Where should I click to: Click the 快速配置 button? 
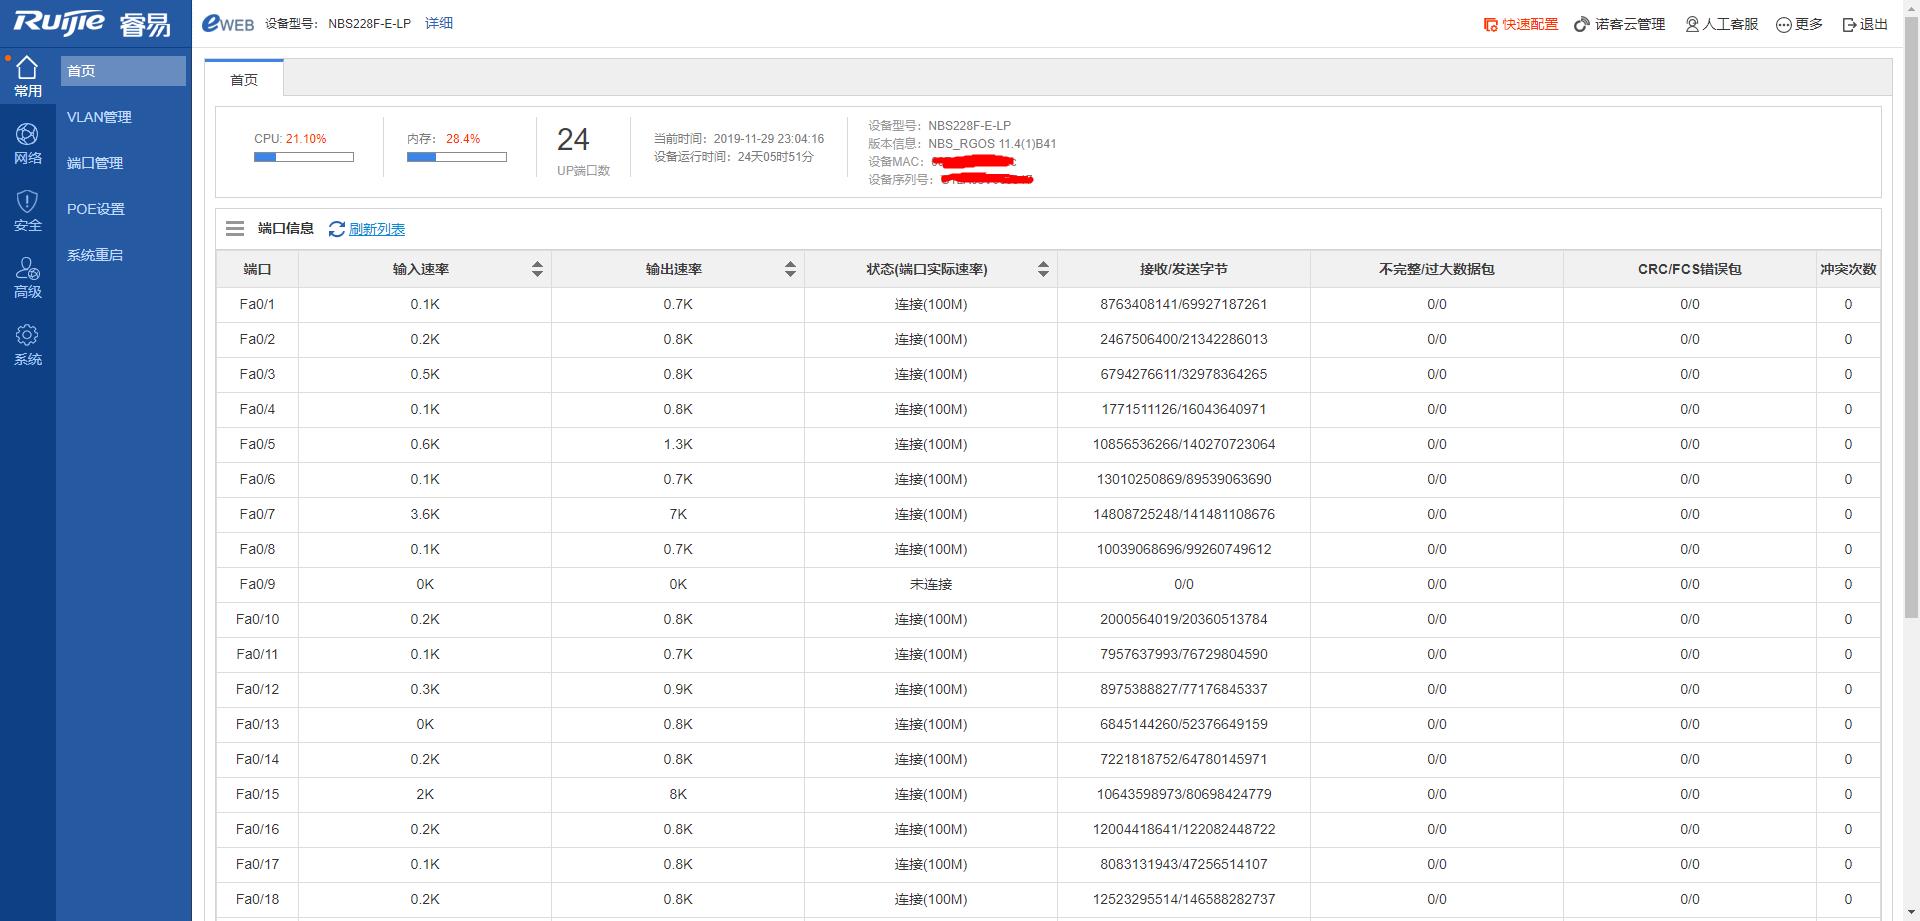pos(1521,24)
